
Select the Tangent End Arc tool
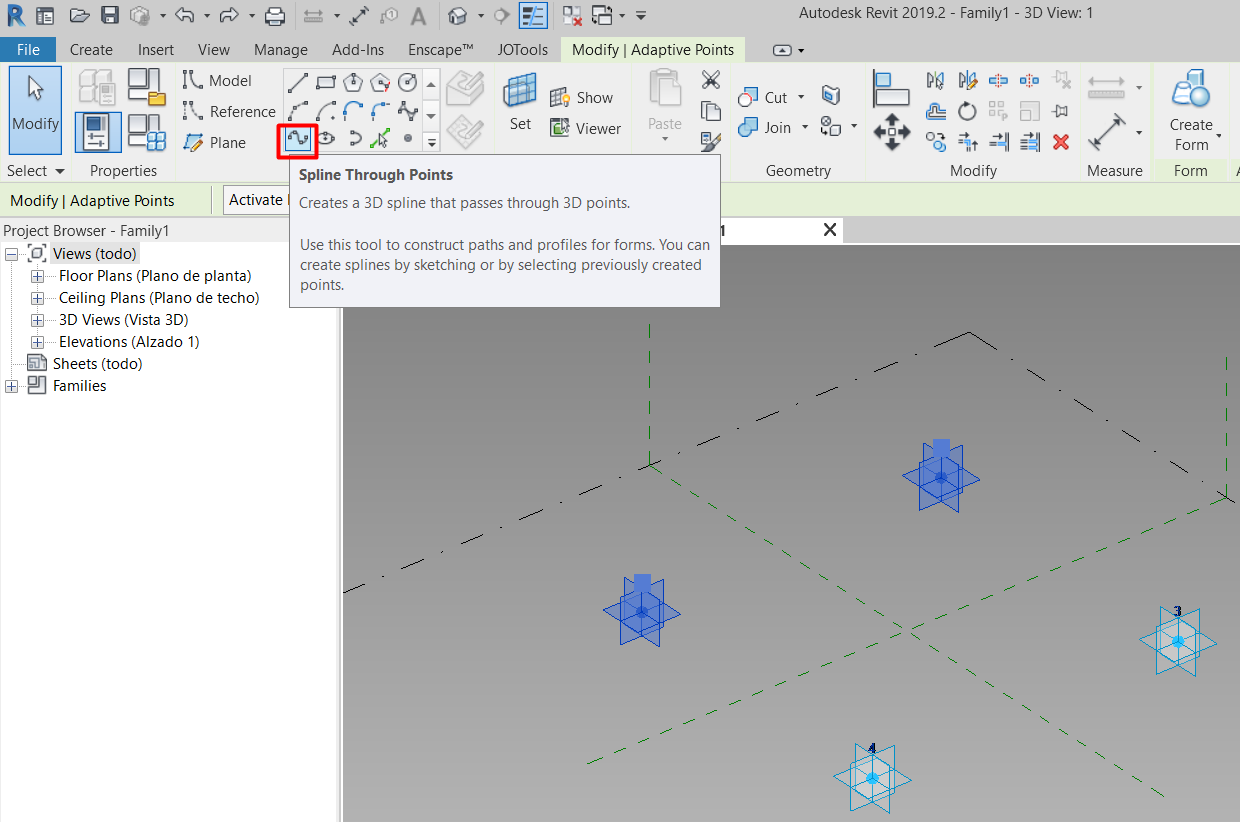click(x=352, y=110)
